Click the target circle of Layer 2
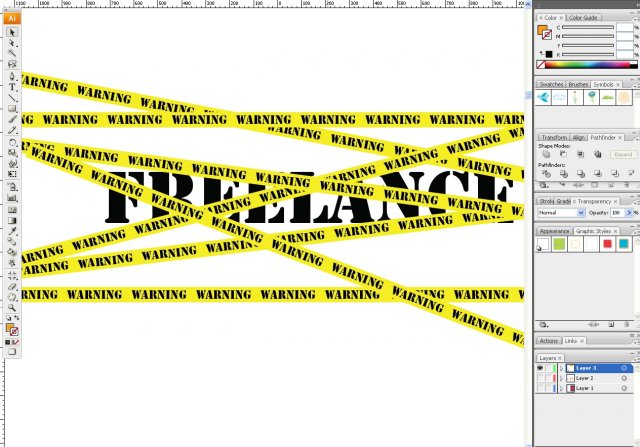This screenshot has height=447, width=640. (x=624, y=378)
